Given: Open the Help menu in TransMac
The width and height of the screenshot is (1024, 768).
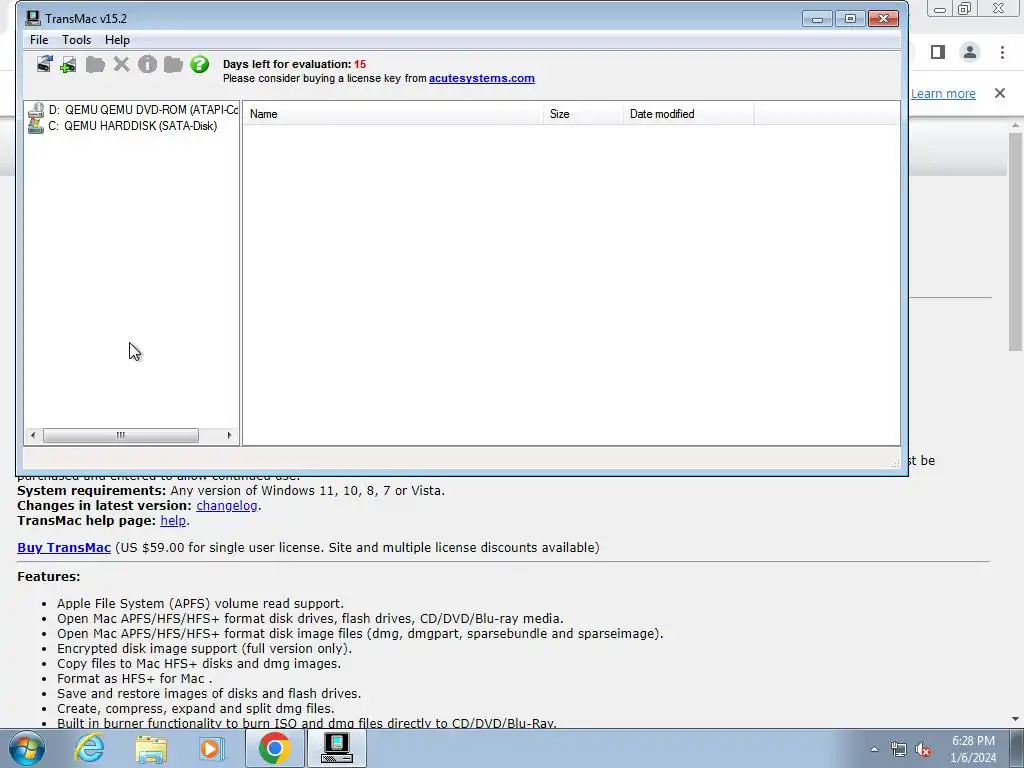Looking at the screenshot, I should (118, 40).
